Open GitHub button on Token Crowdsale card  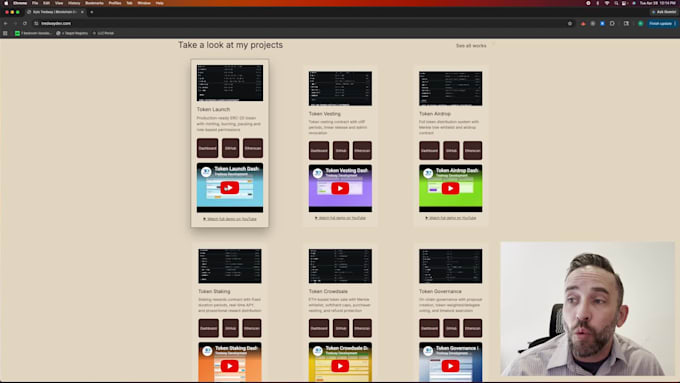[x=341, y=328]
